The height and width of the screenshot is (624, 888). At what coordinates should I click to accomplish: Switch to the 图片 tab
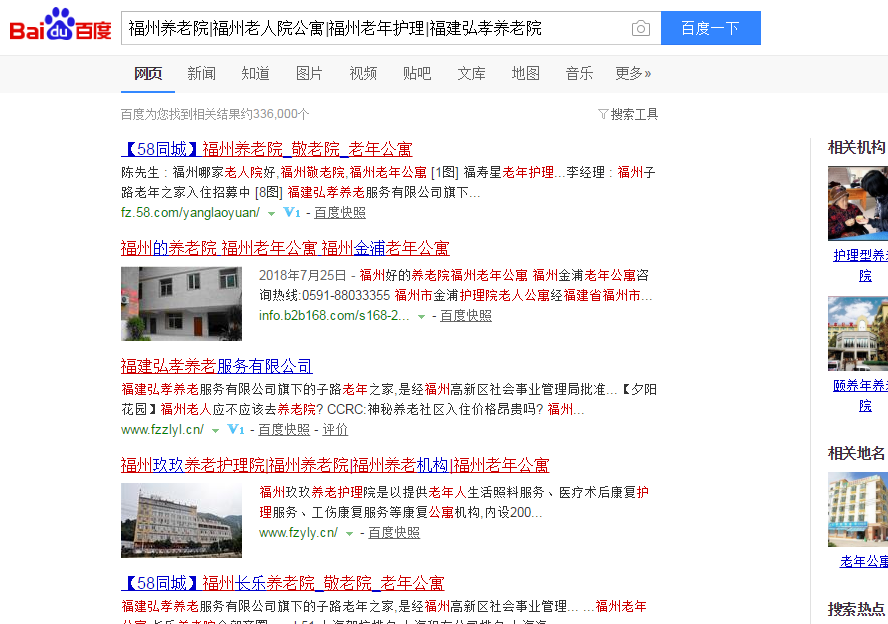coord(309,74)
